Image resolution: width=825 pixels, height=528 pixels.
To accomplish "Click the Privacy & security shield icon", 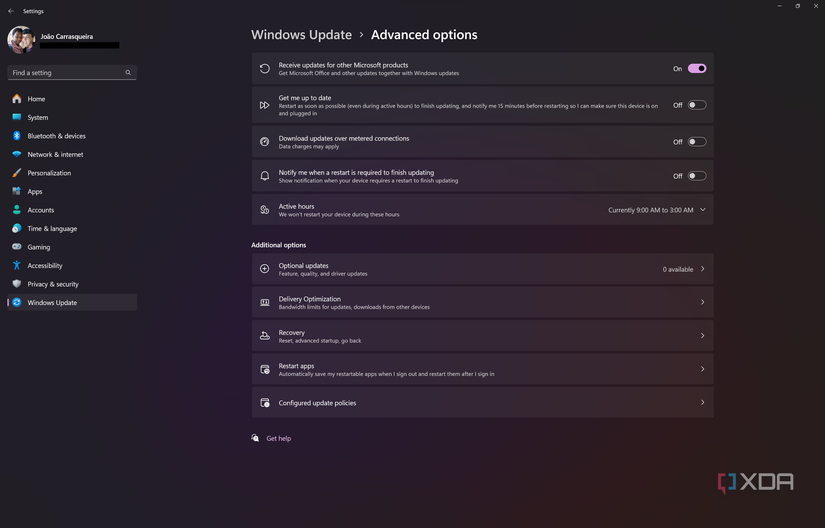I will tap(17, 284).
